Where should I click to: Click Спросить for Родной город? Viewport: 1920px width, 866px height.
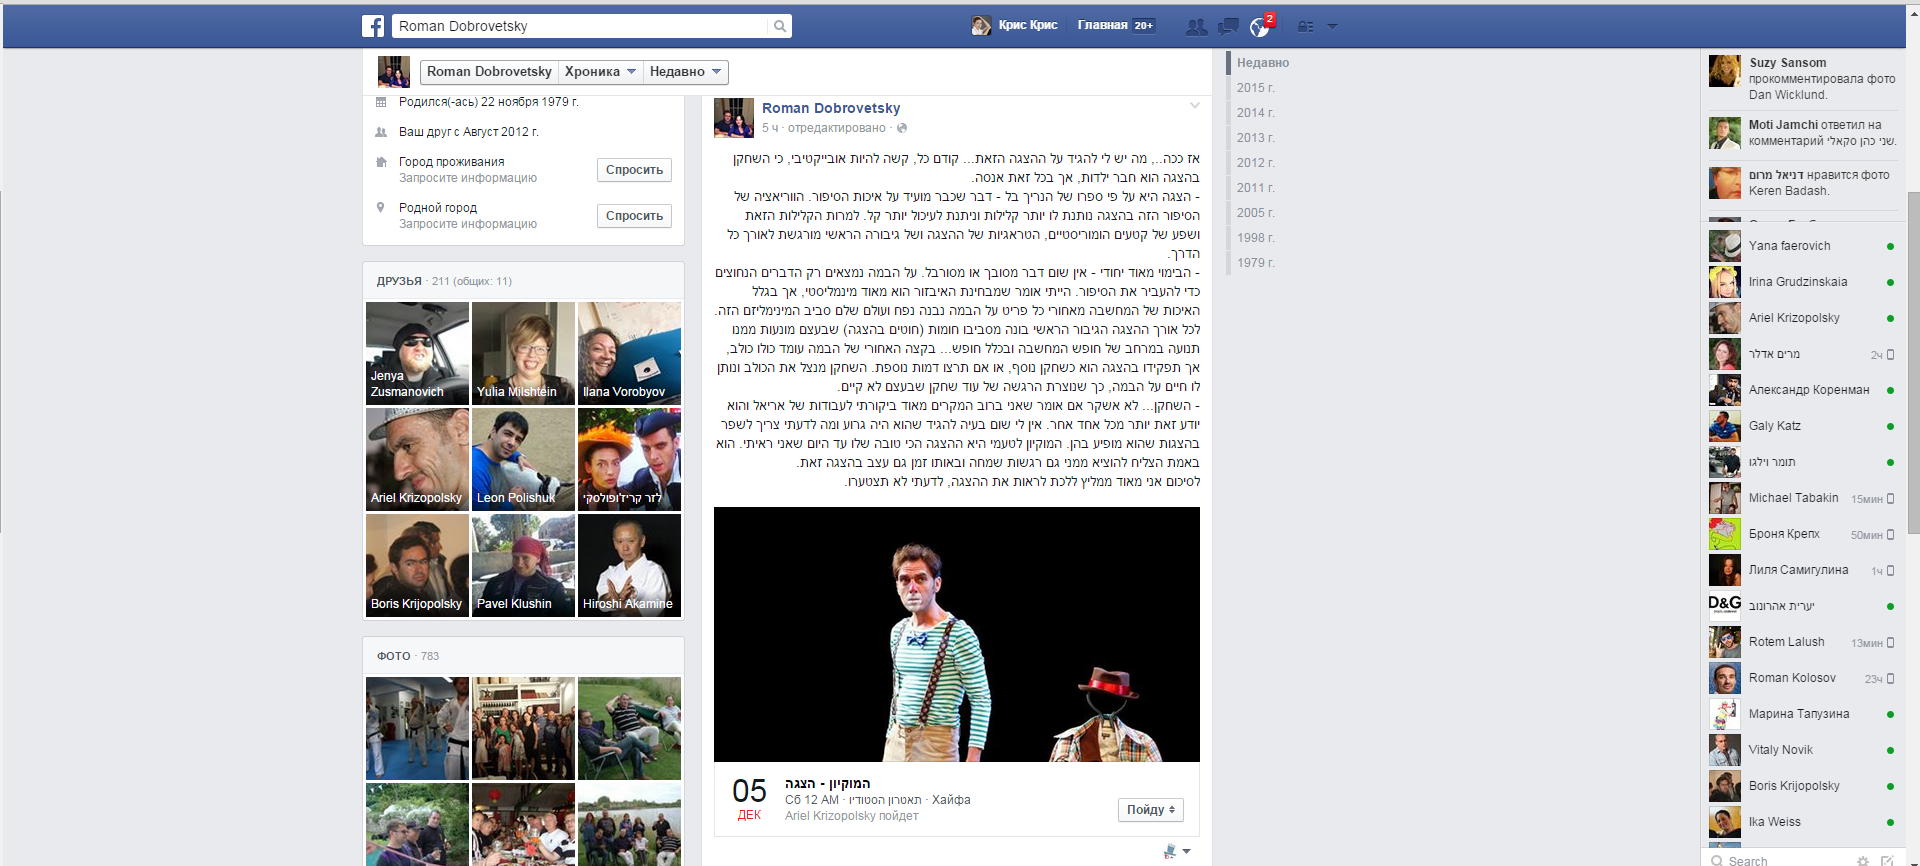[x=634, y=216]
